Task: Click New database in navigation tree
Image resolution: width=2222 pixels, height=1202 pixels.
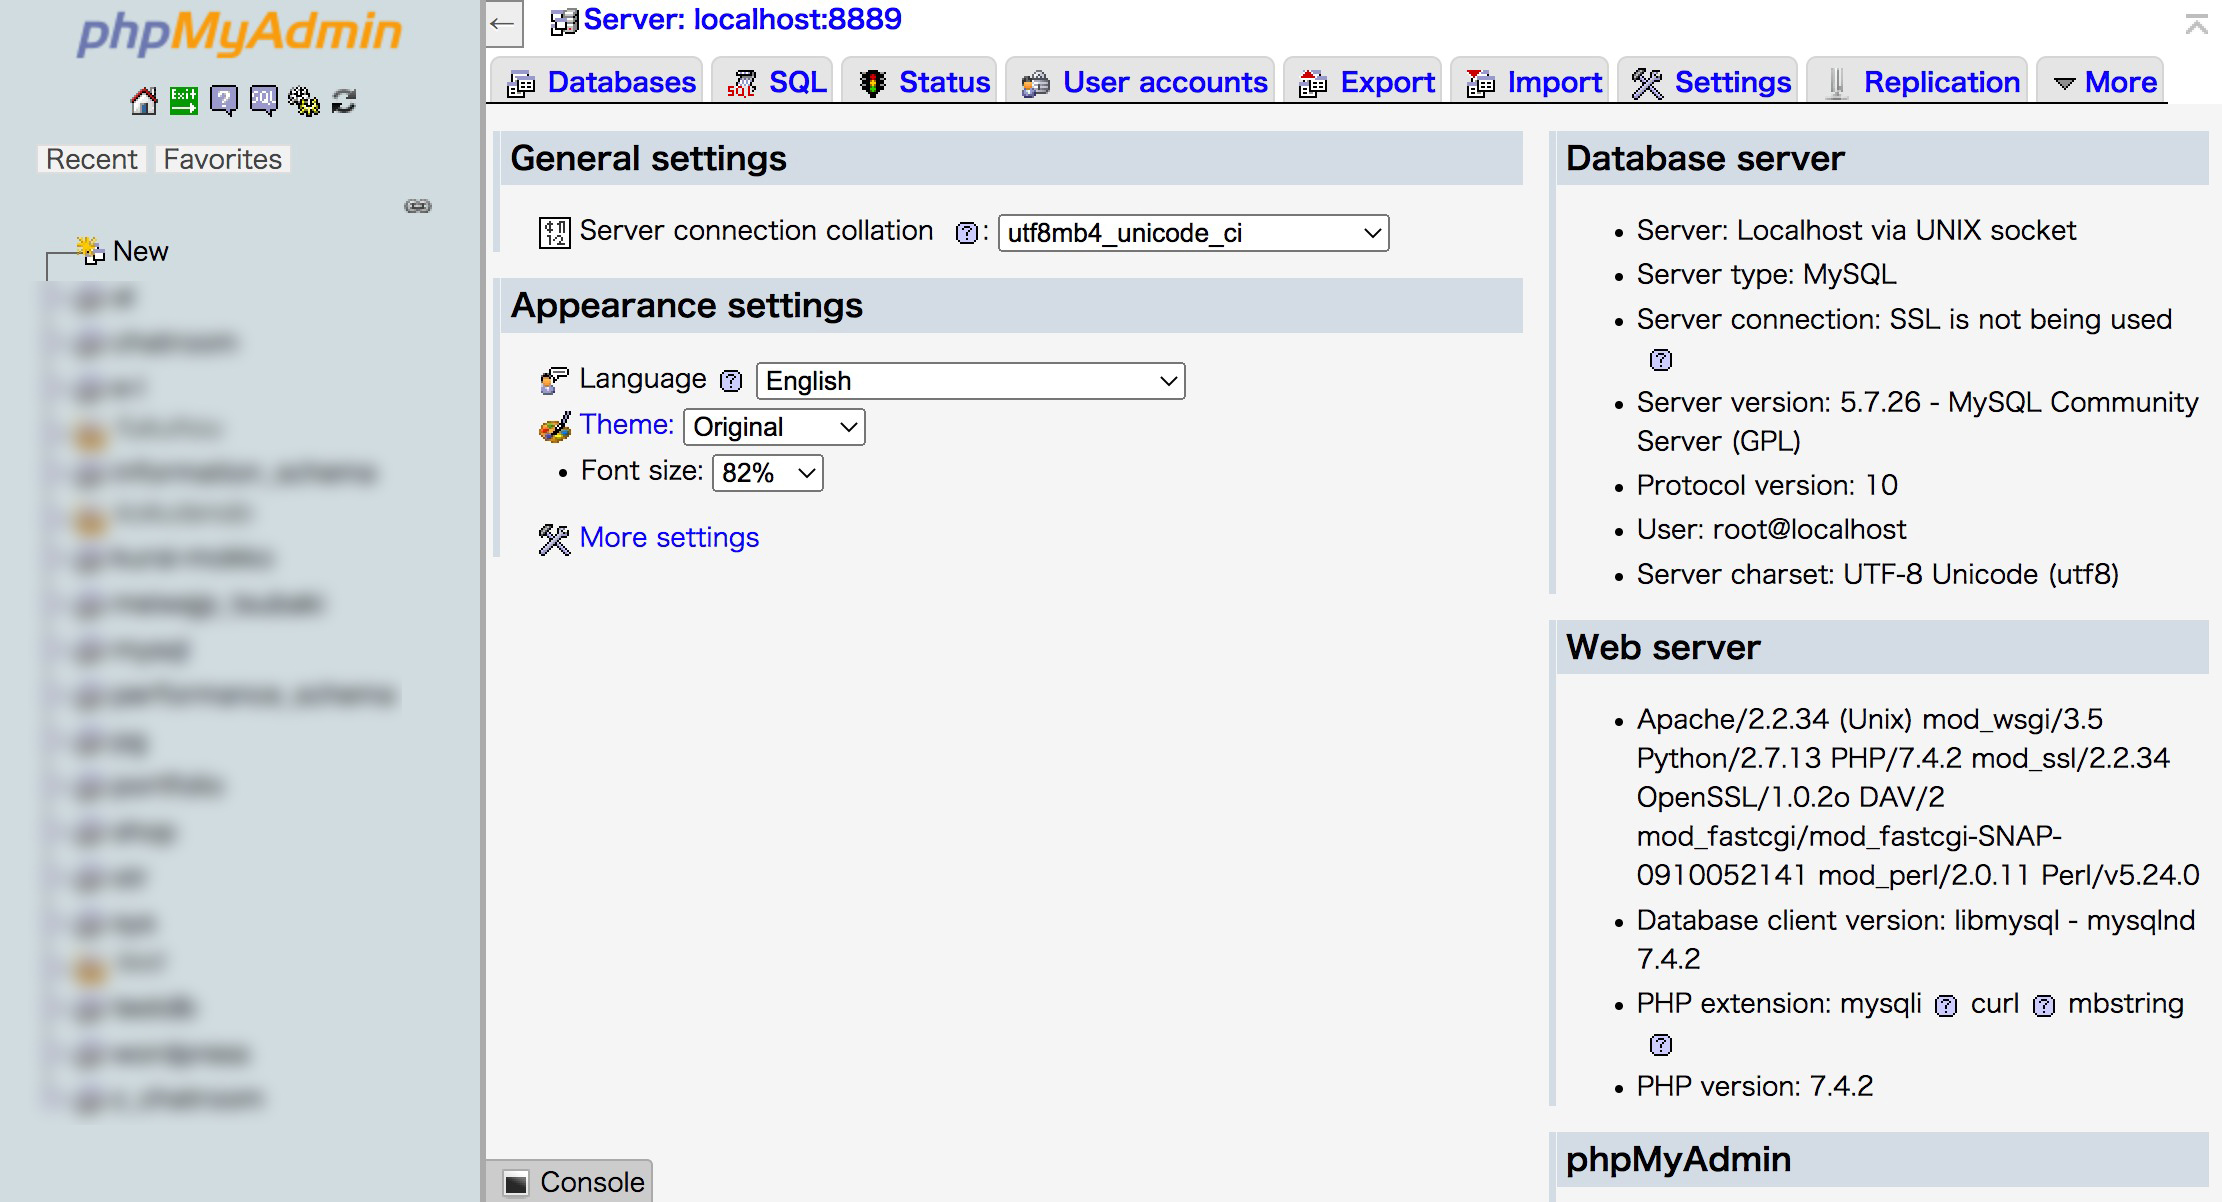Action: point(140,251)
